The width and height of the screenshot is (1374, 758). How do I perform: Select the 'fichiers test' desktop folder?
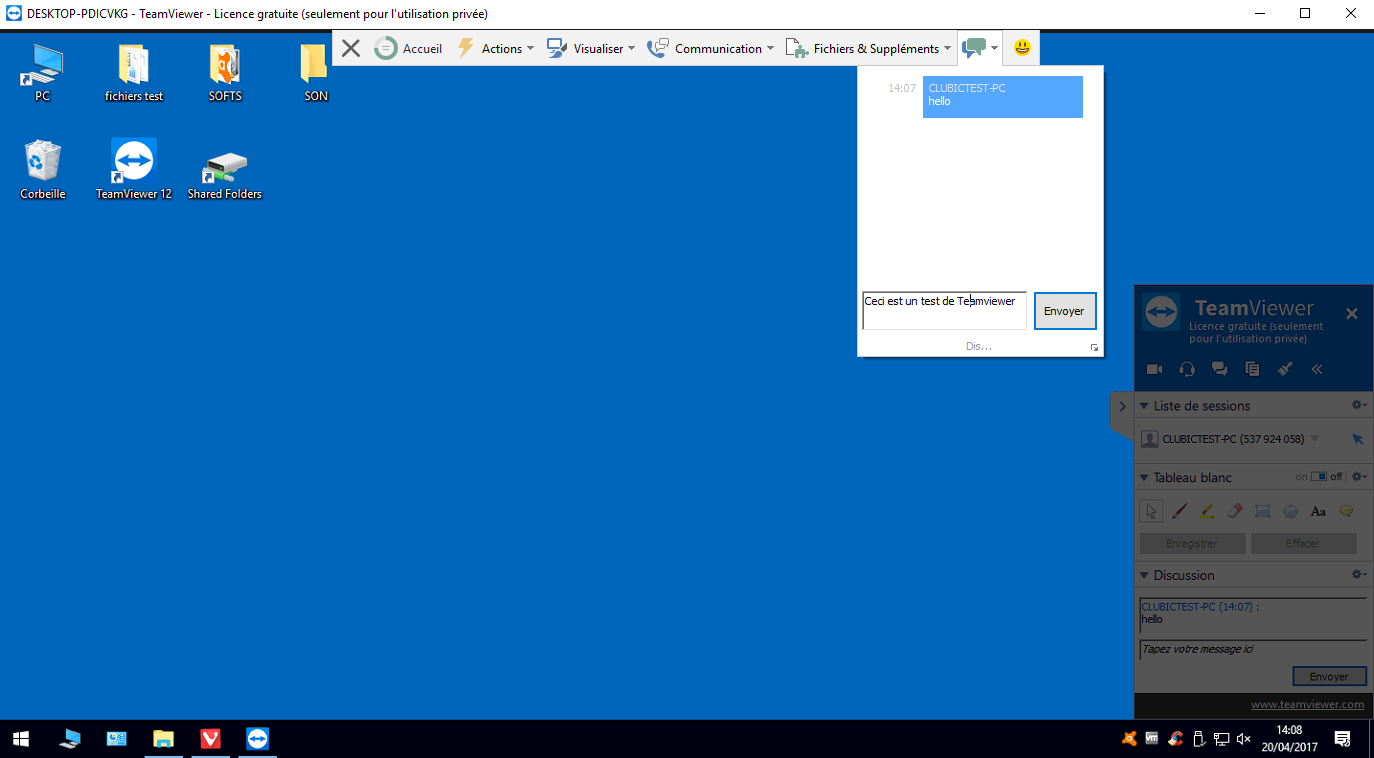click(134, 74)
